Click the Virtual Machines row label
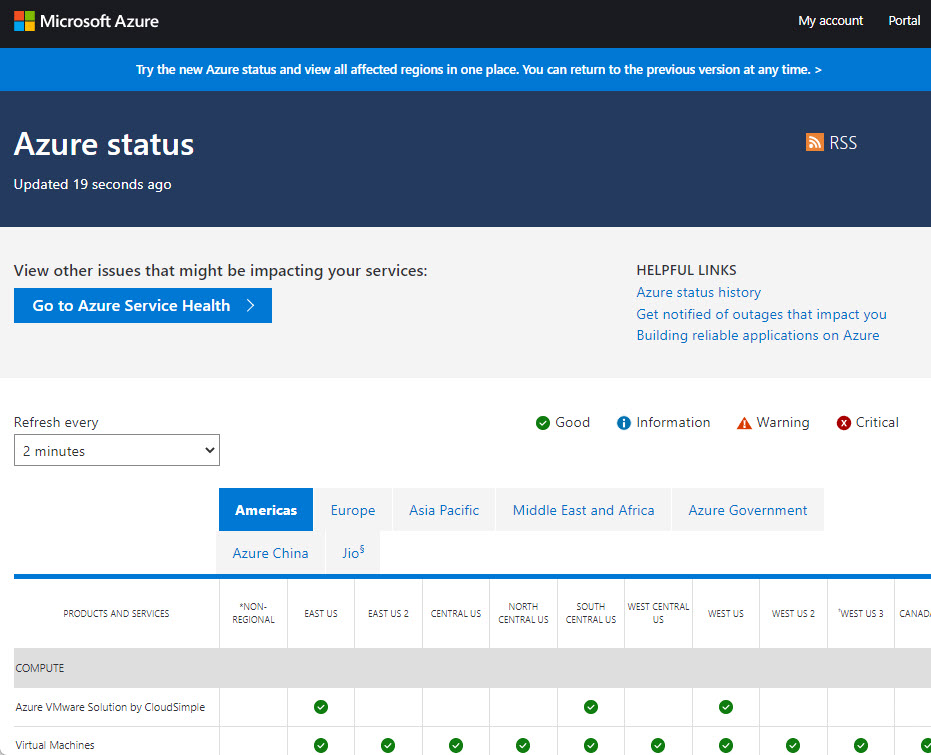This screenshot has height=755, width=931. [55, 745]
